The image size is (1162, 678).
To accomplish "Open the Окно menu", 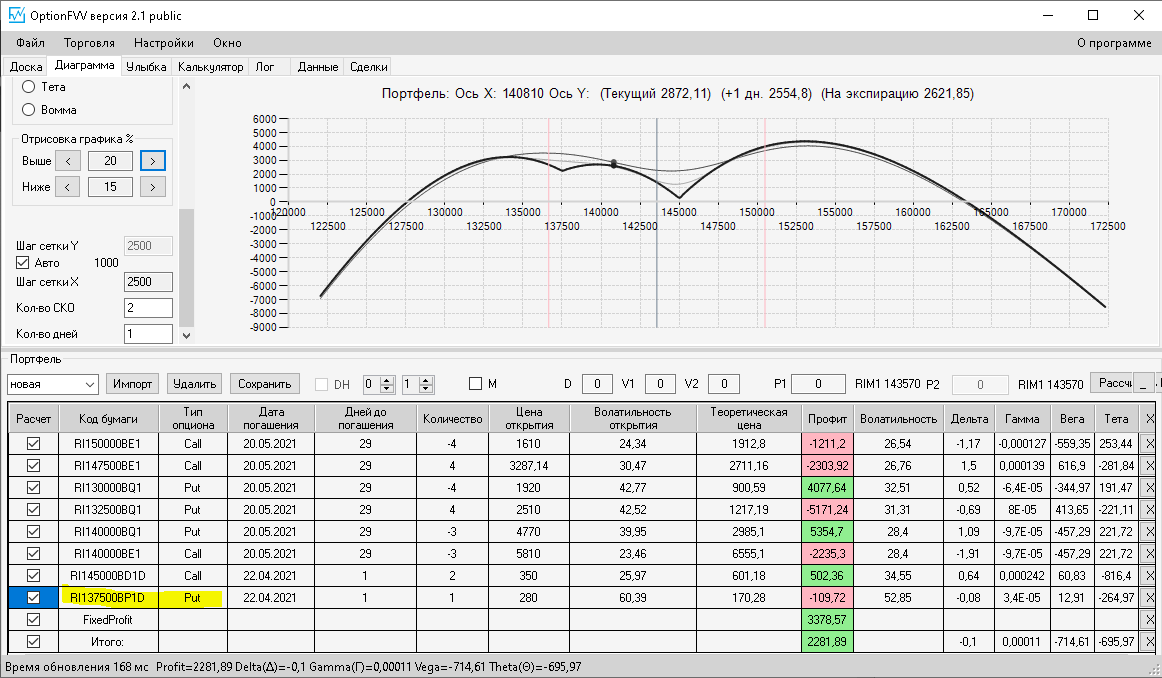I will pos(228,43).
